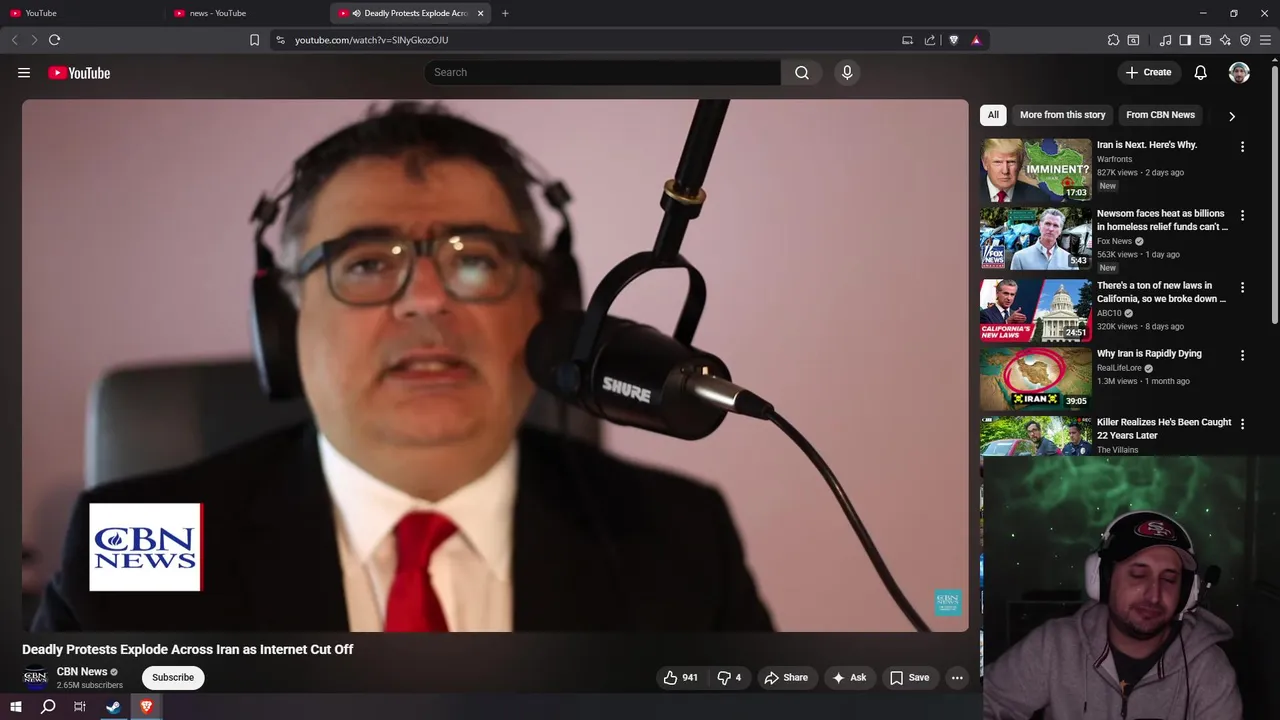This screenshot has width=1280, height=720.
Task: Reload the current page
Action: point(55,40)
